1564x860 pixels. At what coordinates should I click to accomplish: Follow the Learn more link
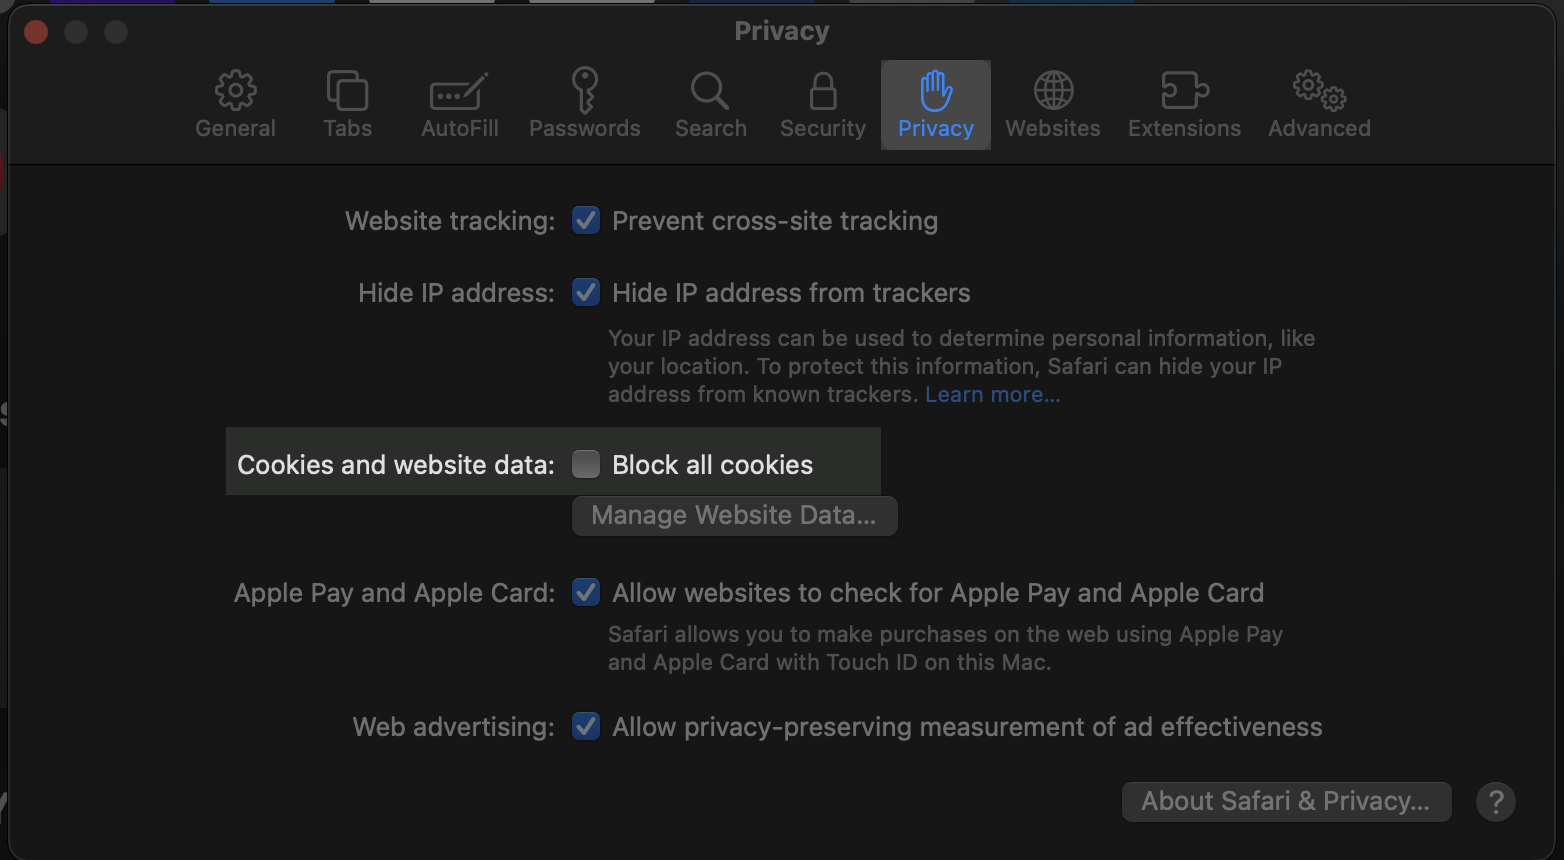992,395
